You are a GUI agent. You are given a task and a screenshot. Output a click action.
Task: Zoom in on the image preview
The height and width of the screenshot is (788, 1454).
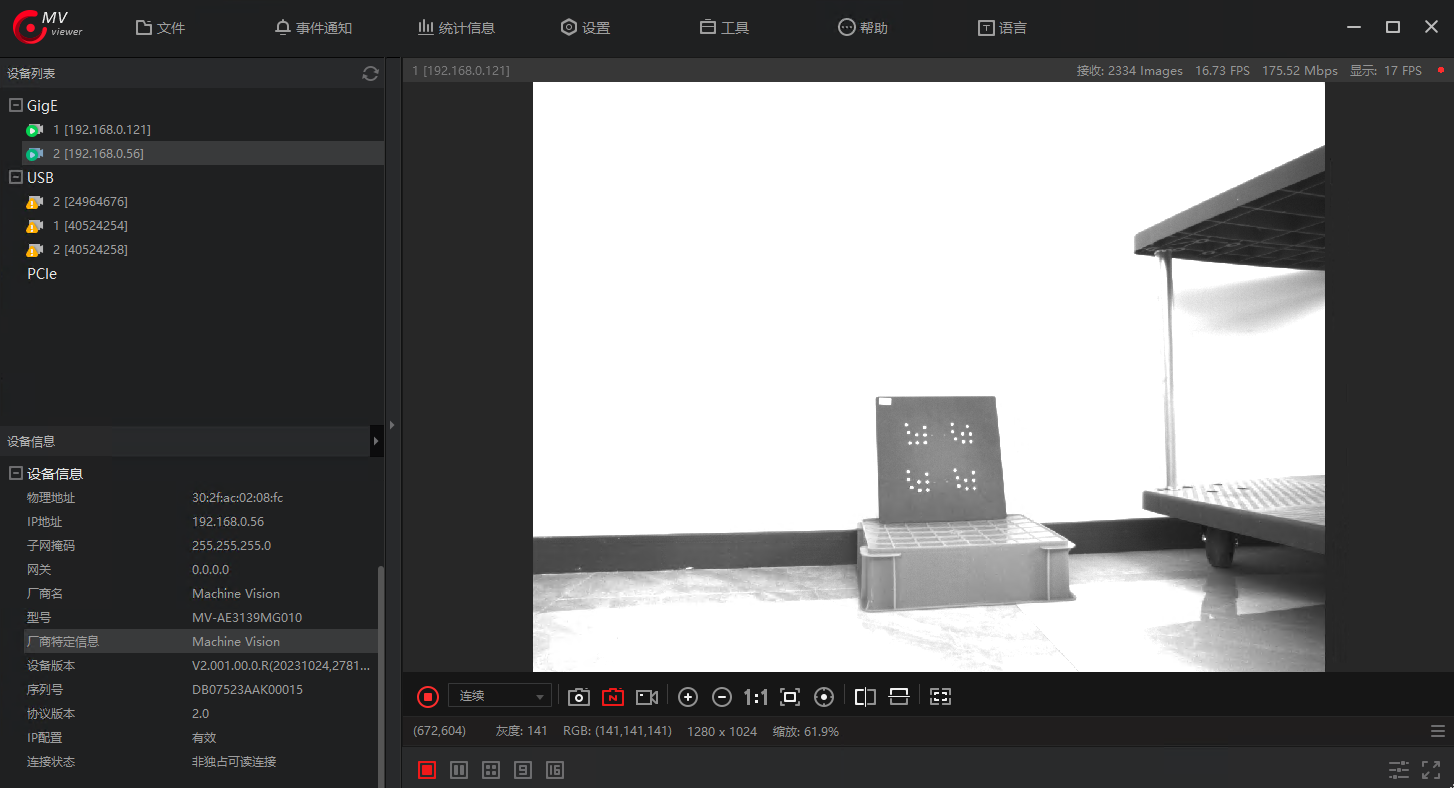687,696
